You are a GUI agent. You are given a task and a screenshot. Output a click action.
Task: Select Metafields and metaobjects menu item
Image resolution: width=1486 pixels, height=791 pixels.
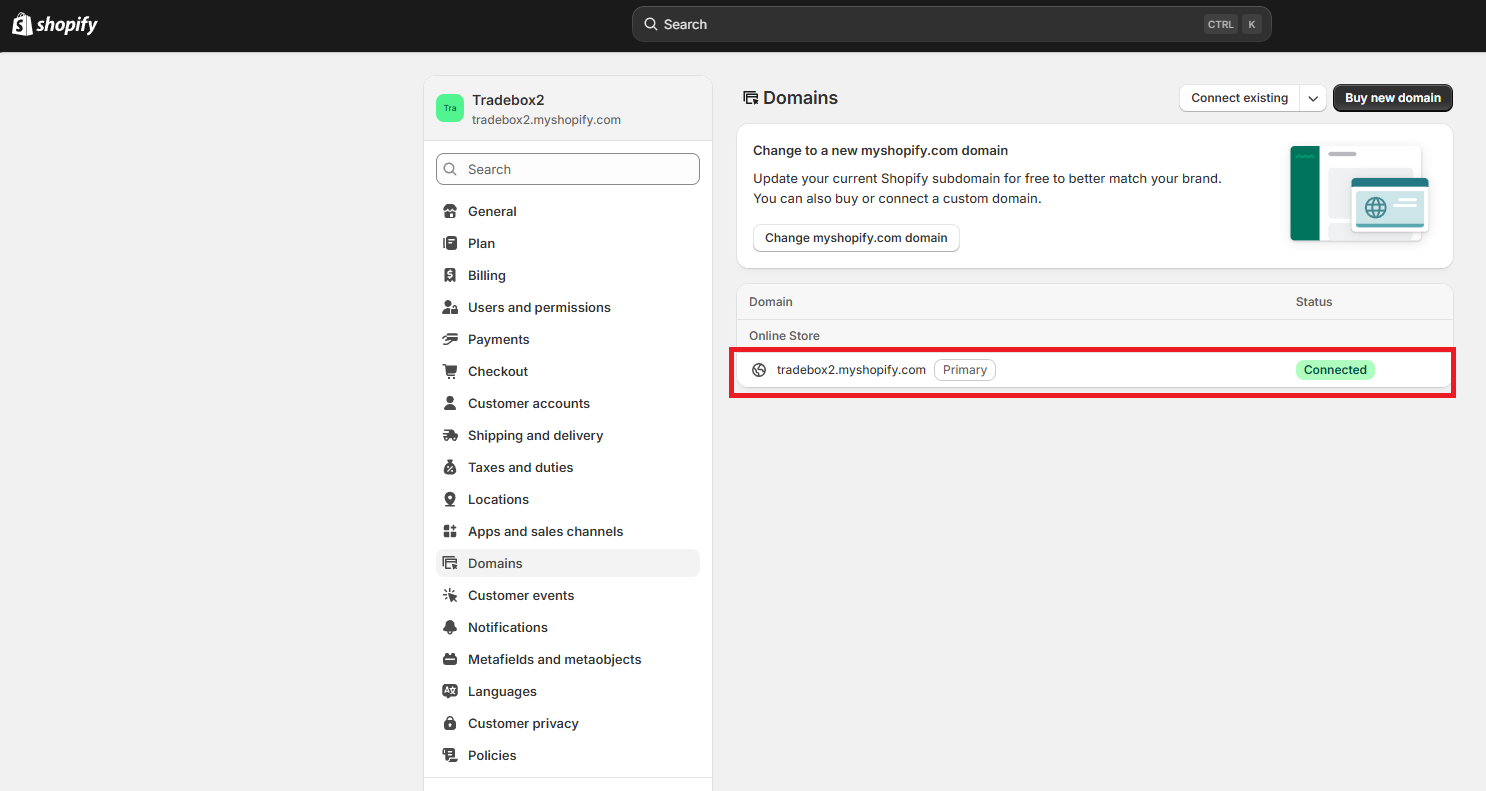pyautogui.click(x=554, y=660)
